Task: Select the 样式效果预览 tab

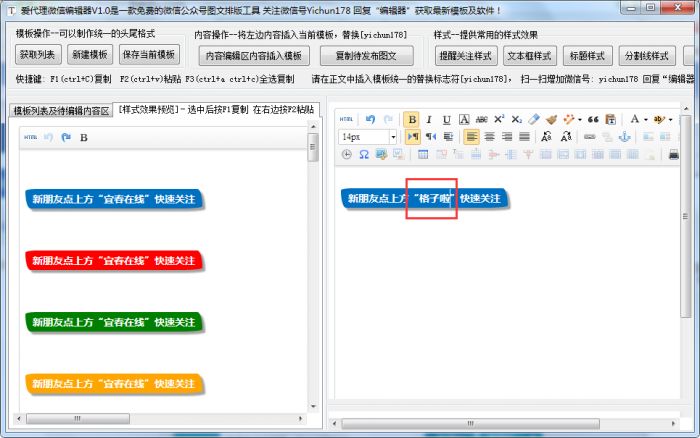Action: (x=217, y=109)
